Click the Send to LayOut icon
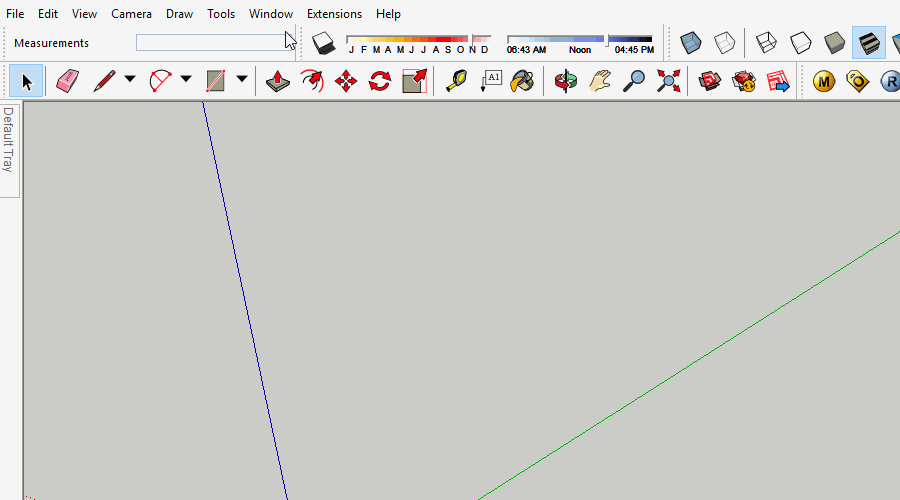Image resolution: width=900 pixels, height=500 pixels. (x=778, y=81)
